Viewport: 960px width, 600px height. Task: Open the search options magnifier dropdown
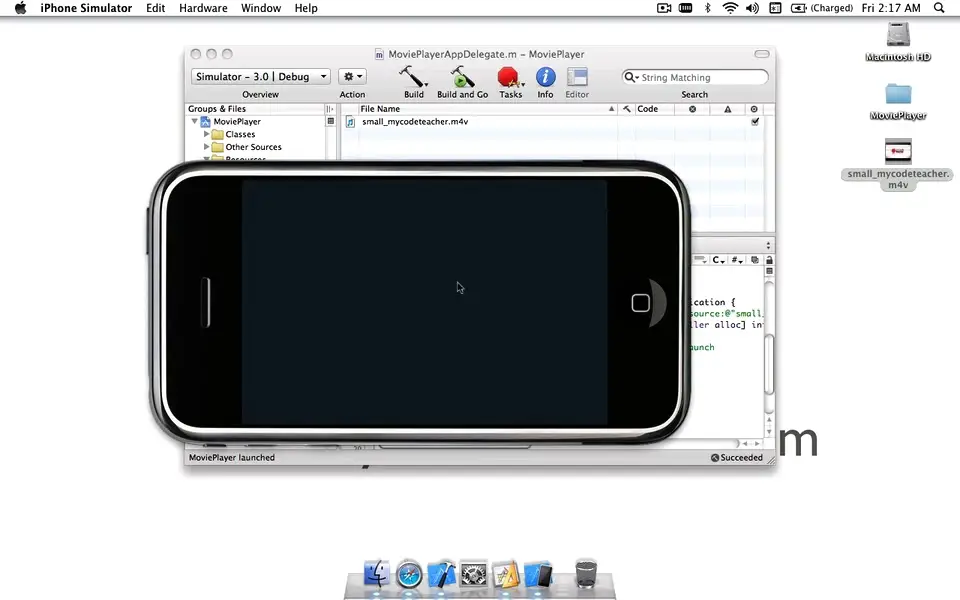tap(631, 77)
